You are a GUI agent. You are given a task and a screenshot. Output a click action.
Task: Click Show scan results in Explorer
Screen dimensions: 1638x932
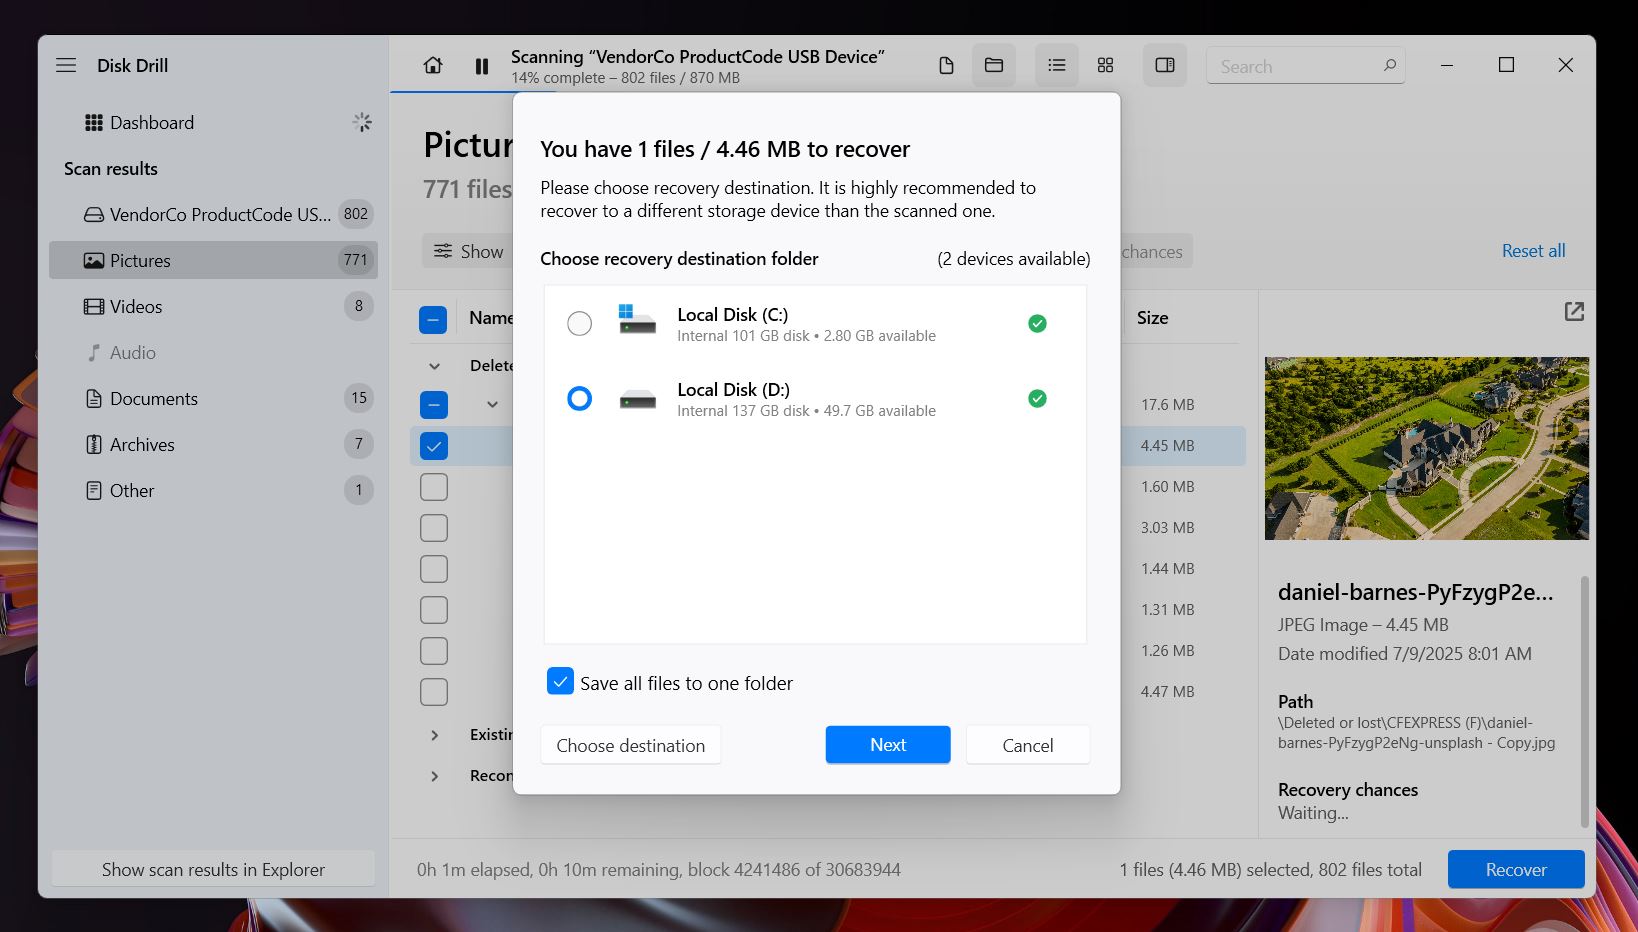[213, 869]
